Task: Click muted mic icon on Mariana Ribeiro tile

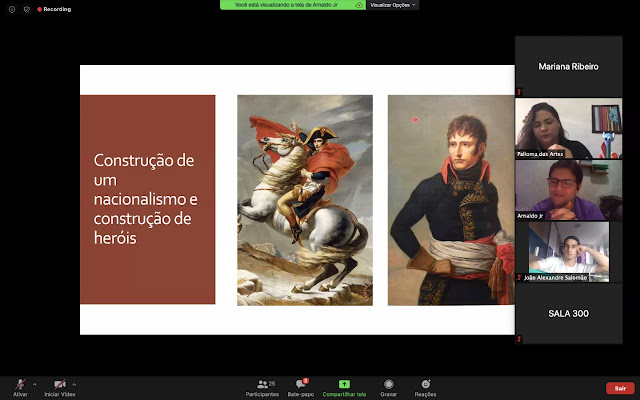Action: click(x=519, y=92)
